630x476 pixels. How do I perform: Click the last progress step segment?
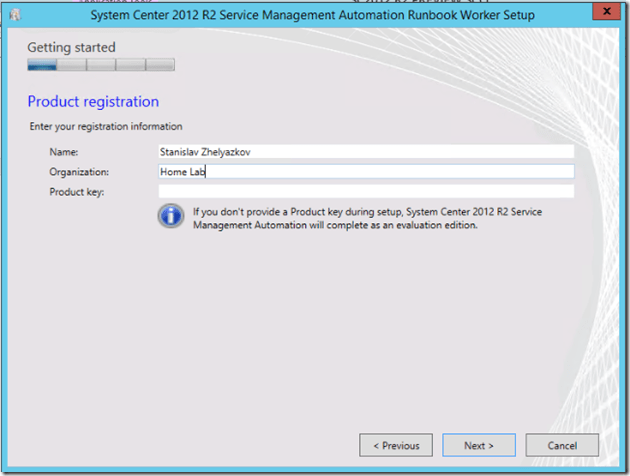(160, 65)
